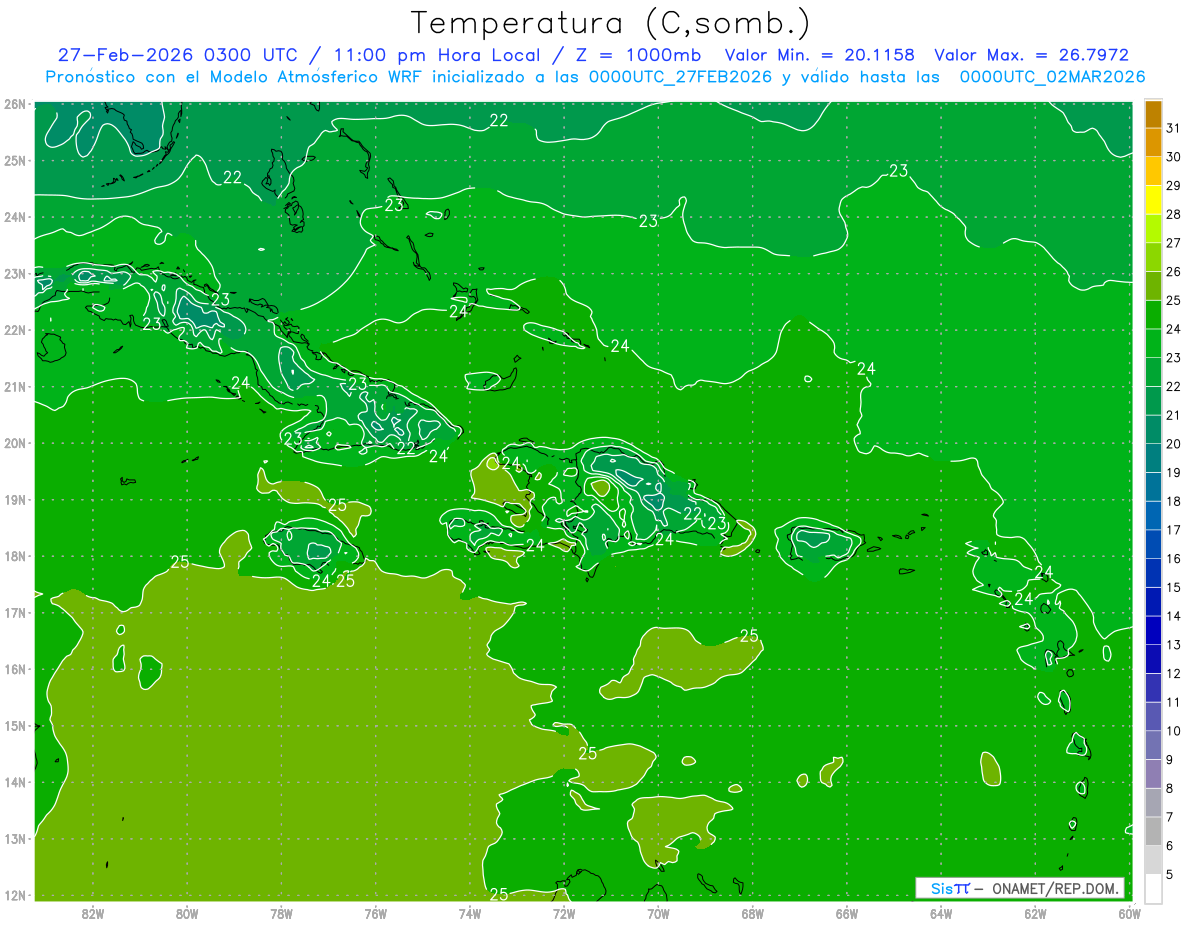Click the 68W longitude axis label
The image size is (1200, 927).
(x=752, y=913)
